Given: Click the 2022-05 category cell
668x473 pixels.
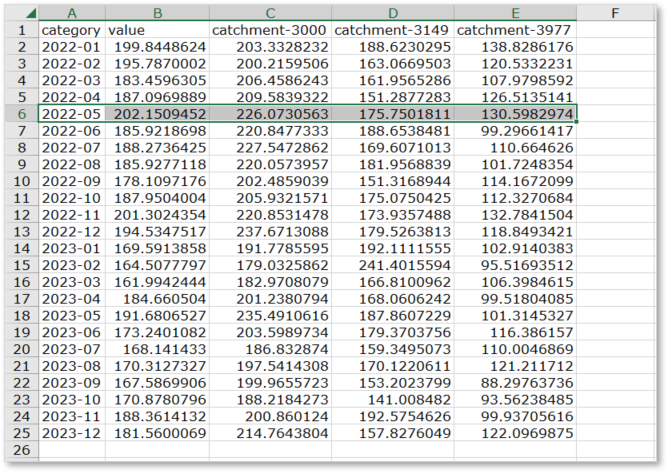Looking at the screenshot, I should 71,114.
